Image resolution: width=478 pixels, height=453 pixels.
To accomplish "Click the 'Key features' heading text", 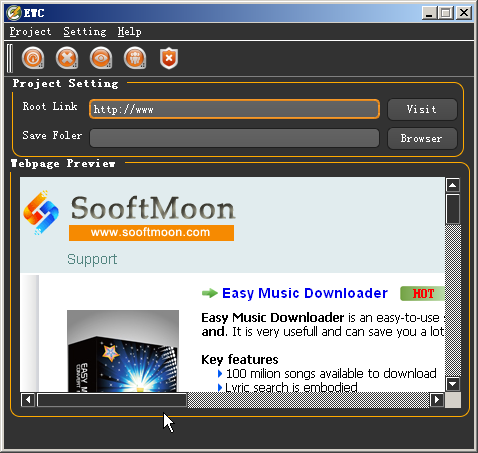I will (240, 360).
